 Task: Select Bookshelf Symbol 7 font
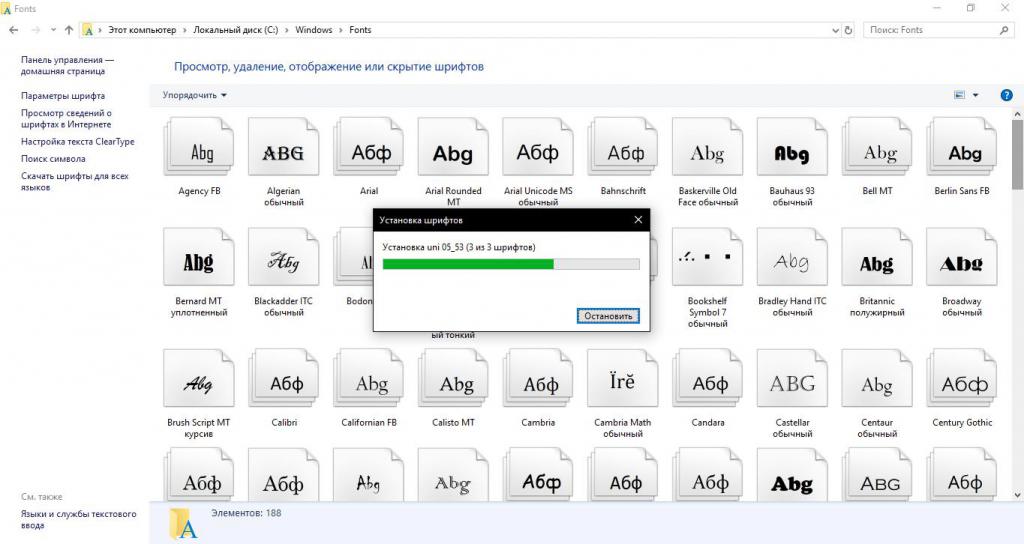click(707, 257)
